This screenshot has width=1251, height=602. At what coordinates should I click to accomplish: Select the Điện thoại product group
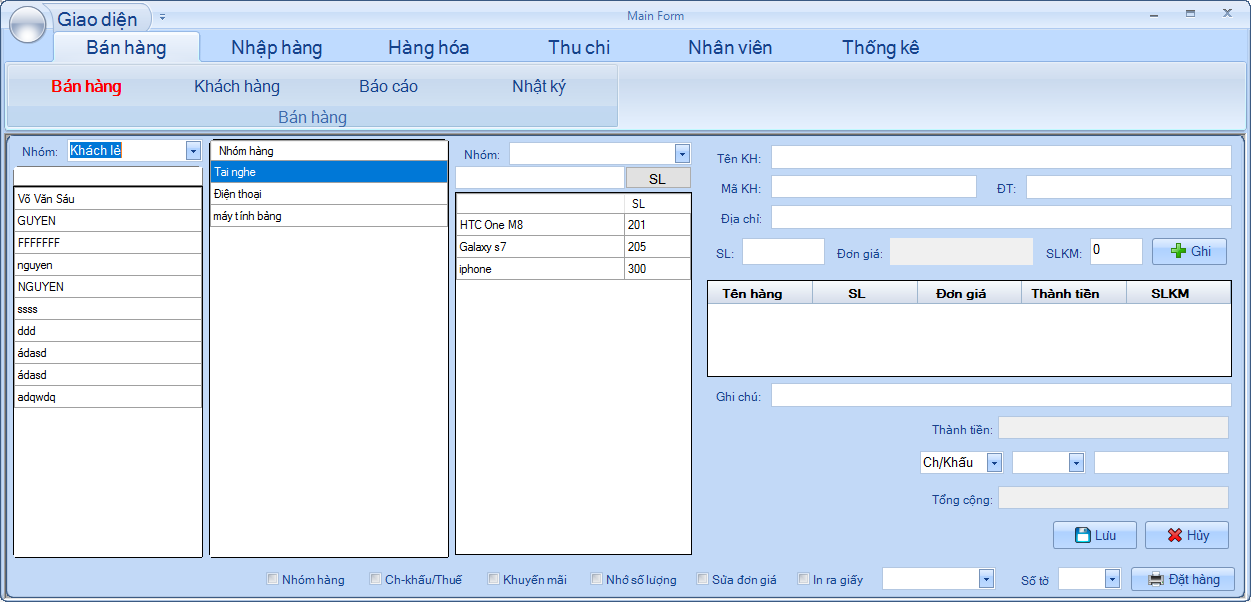pyautogui.click(x=329, y=194)
